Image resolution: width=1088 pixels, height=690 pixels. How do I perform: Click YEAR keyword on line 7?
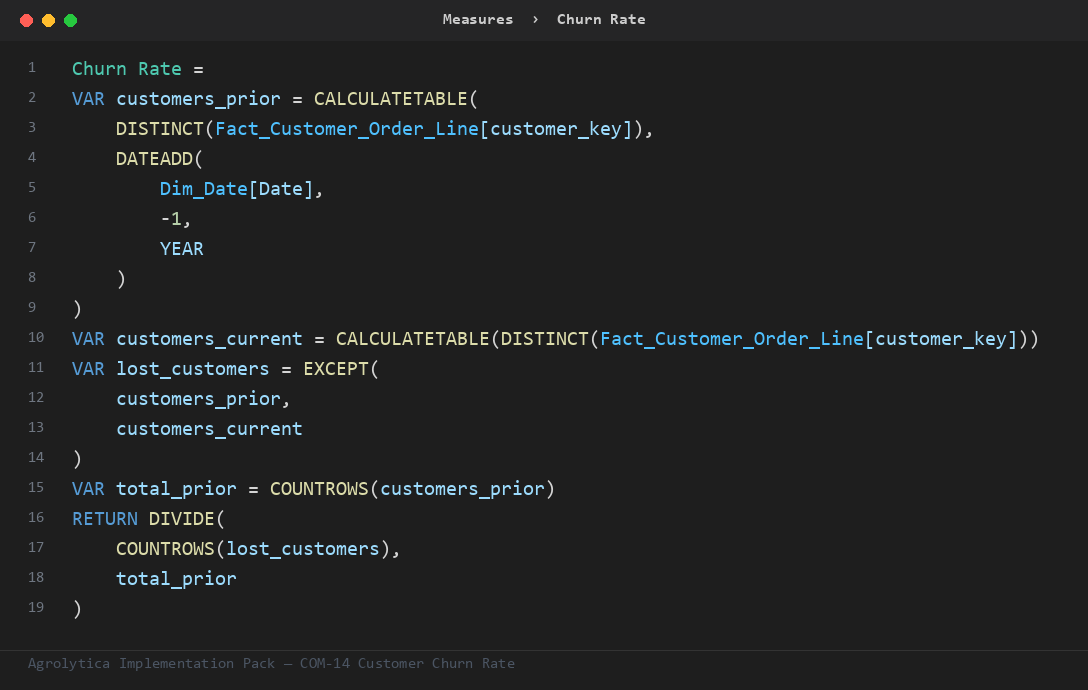tap(182, 249)
